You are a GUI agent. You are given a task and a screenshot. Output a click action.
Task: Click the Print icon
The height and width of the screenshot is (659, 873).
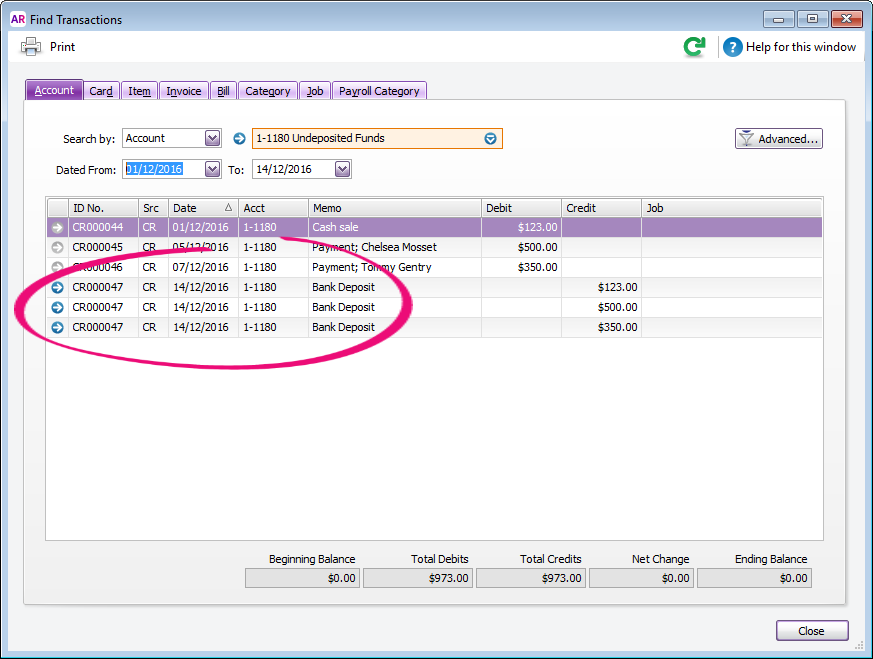pyautogui.click(x=33, y=46)
